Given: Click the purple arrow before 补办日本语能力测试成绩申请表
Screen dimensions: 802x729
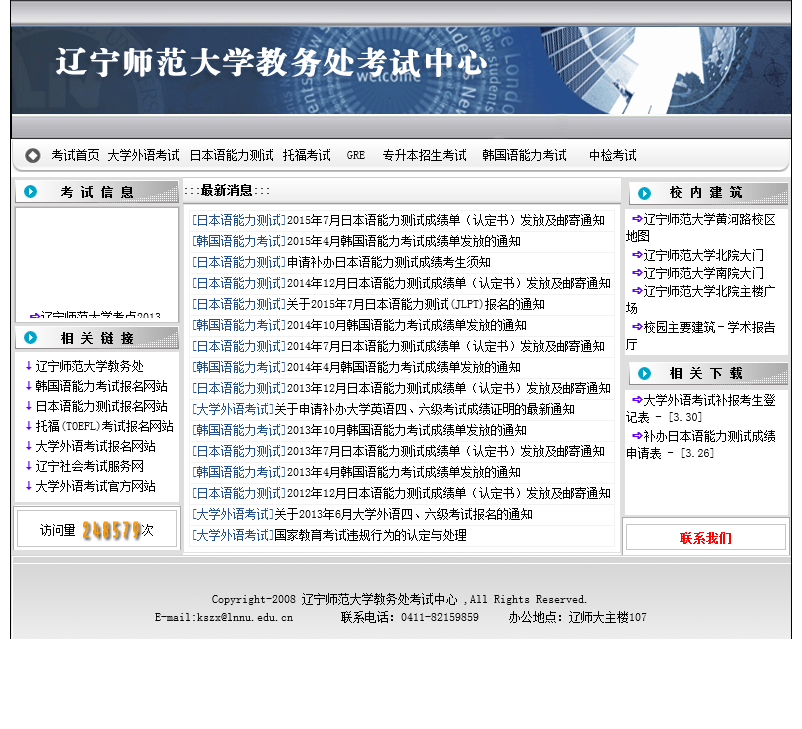Looking at the screenshot, I should [637, 435].
